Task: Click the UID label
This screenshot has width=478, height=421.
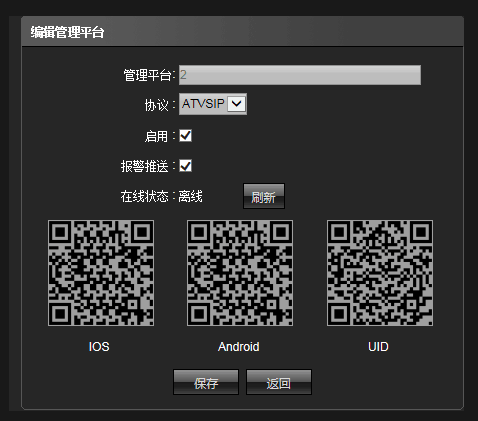Action: 378,347
